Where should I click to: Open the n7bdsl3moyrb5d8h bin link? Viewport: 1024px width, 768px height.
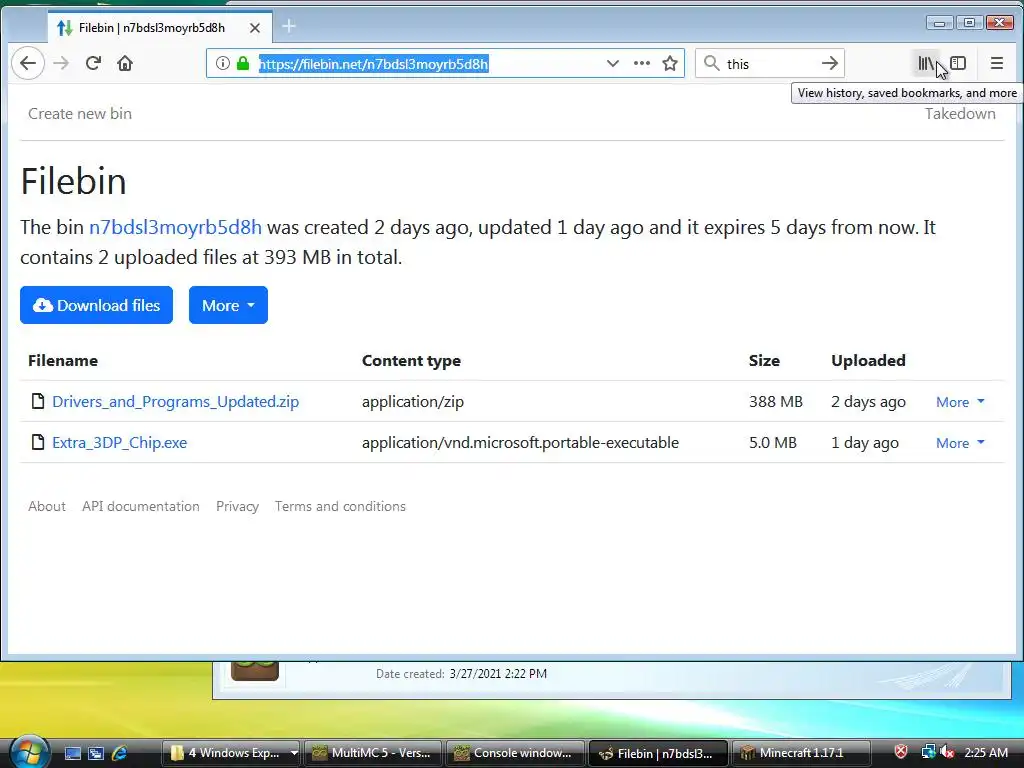[x=175, y=227]
